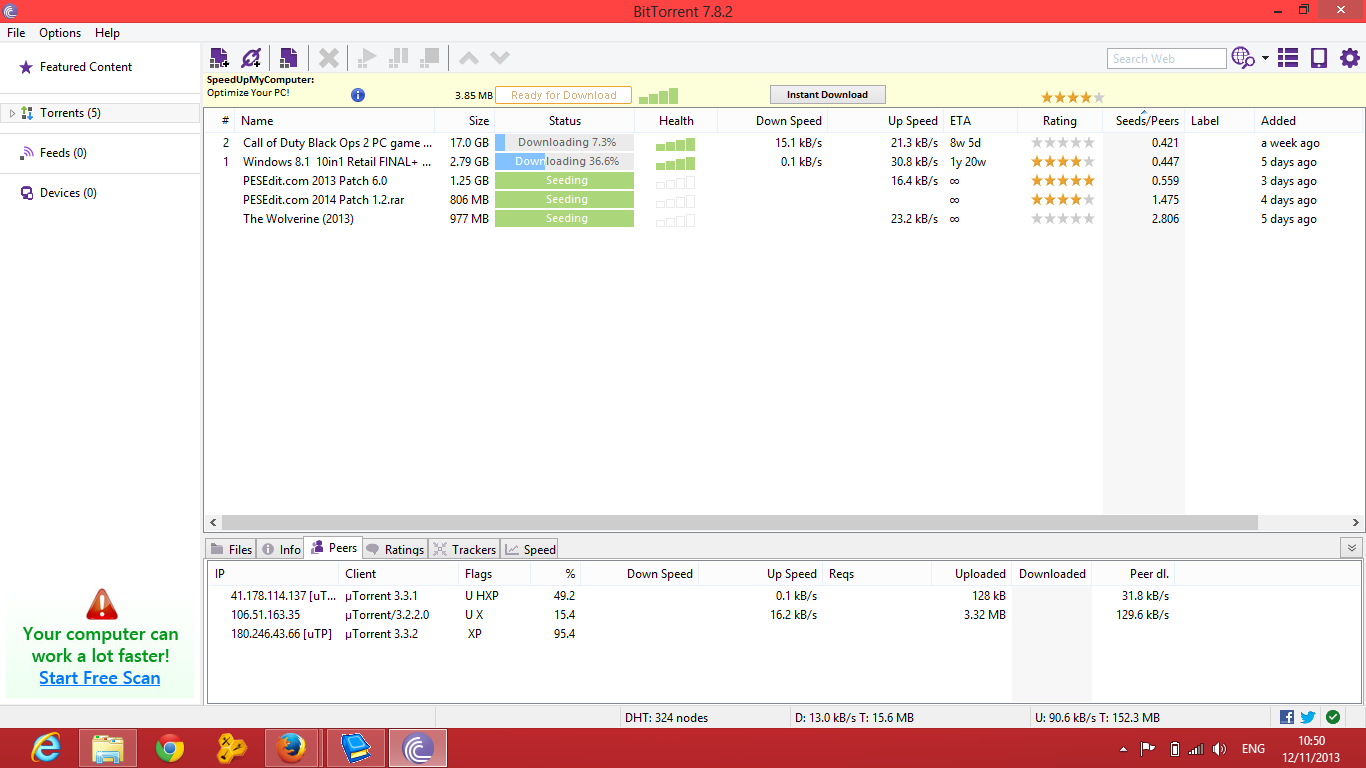The image size is (1366, 768).
Task: Click DHT: 324 nodes in the status bar
Action: tap(666, 717)
